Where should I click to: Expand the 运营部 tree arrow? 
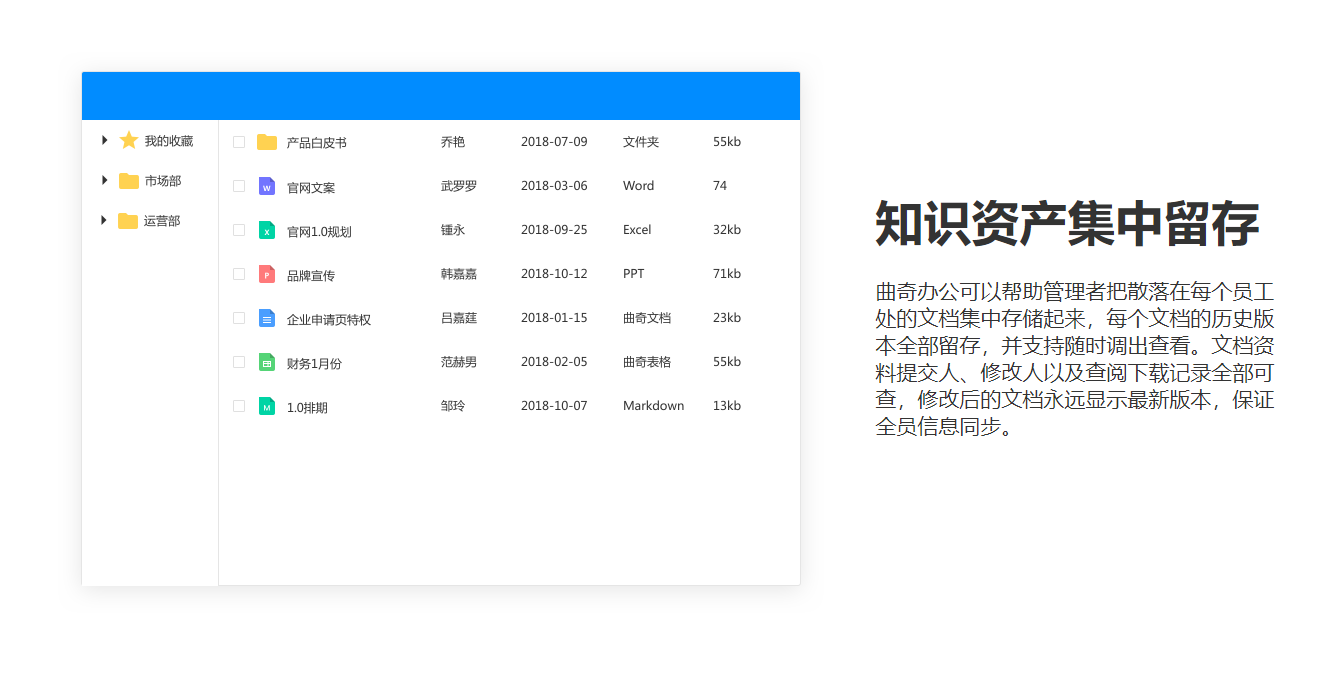coord(104,220)
